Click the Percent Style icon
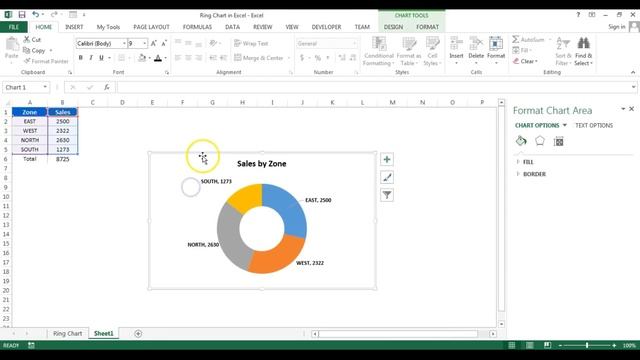The height and width of the screenshot is (360, 640). tap(317, 58)
